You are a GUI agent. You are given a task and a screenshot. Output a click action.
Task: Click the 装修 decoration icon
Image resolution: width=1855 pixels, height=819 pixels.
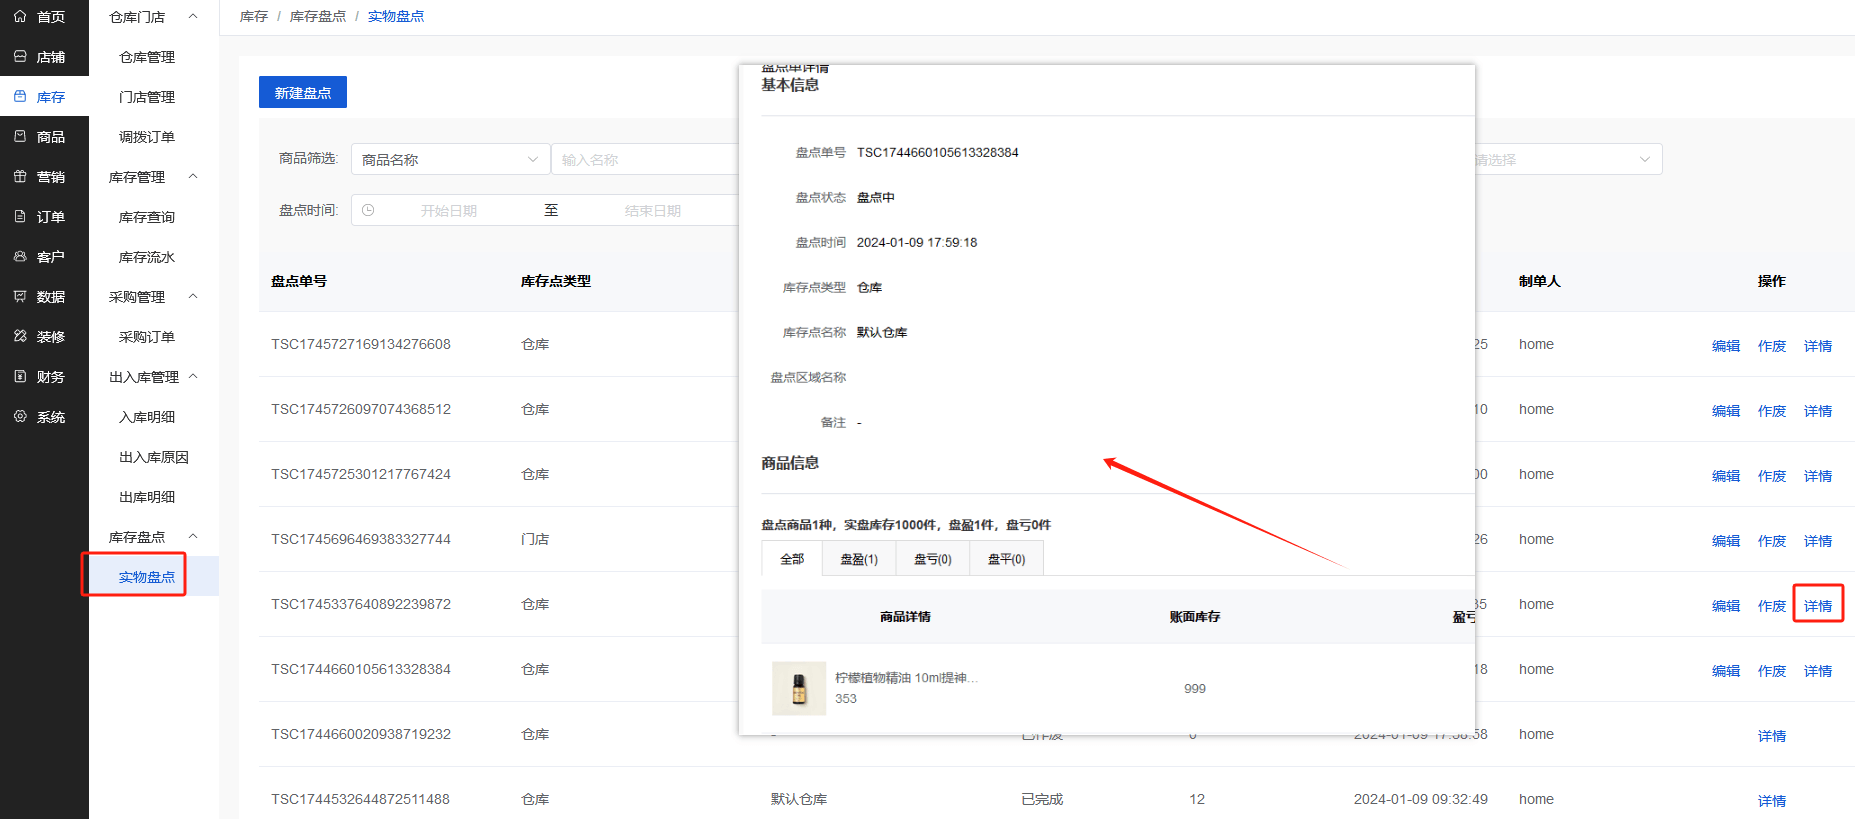point(20,336)
